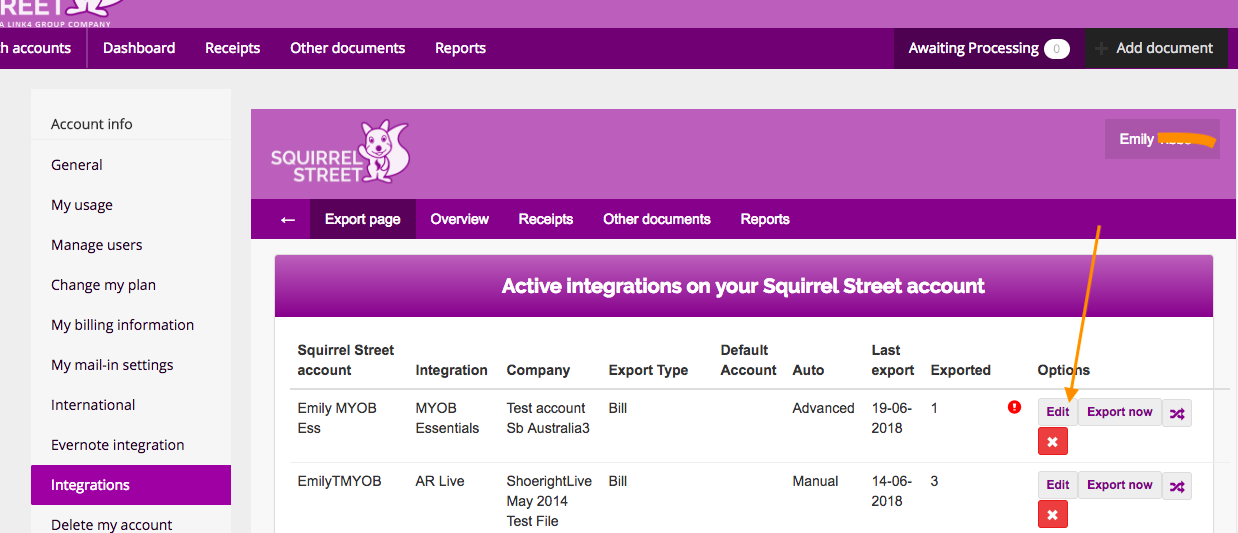The height and width of the screenshot is (533, 1238).
Task: Click the 19-06-2018 last export date
Action: coord(891,418)
